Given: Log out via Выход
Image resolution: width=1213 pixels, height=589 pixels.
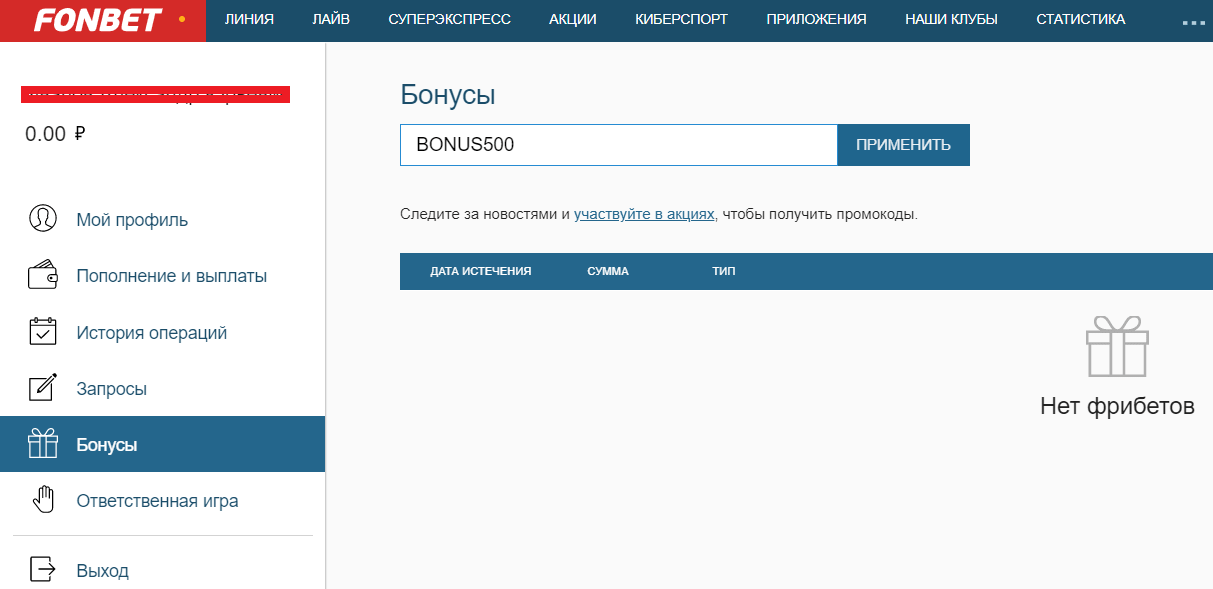Looking at the screenshot, I should 102,571.
